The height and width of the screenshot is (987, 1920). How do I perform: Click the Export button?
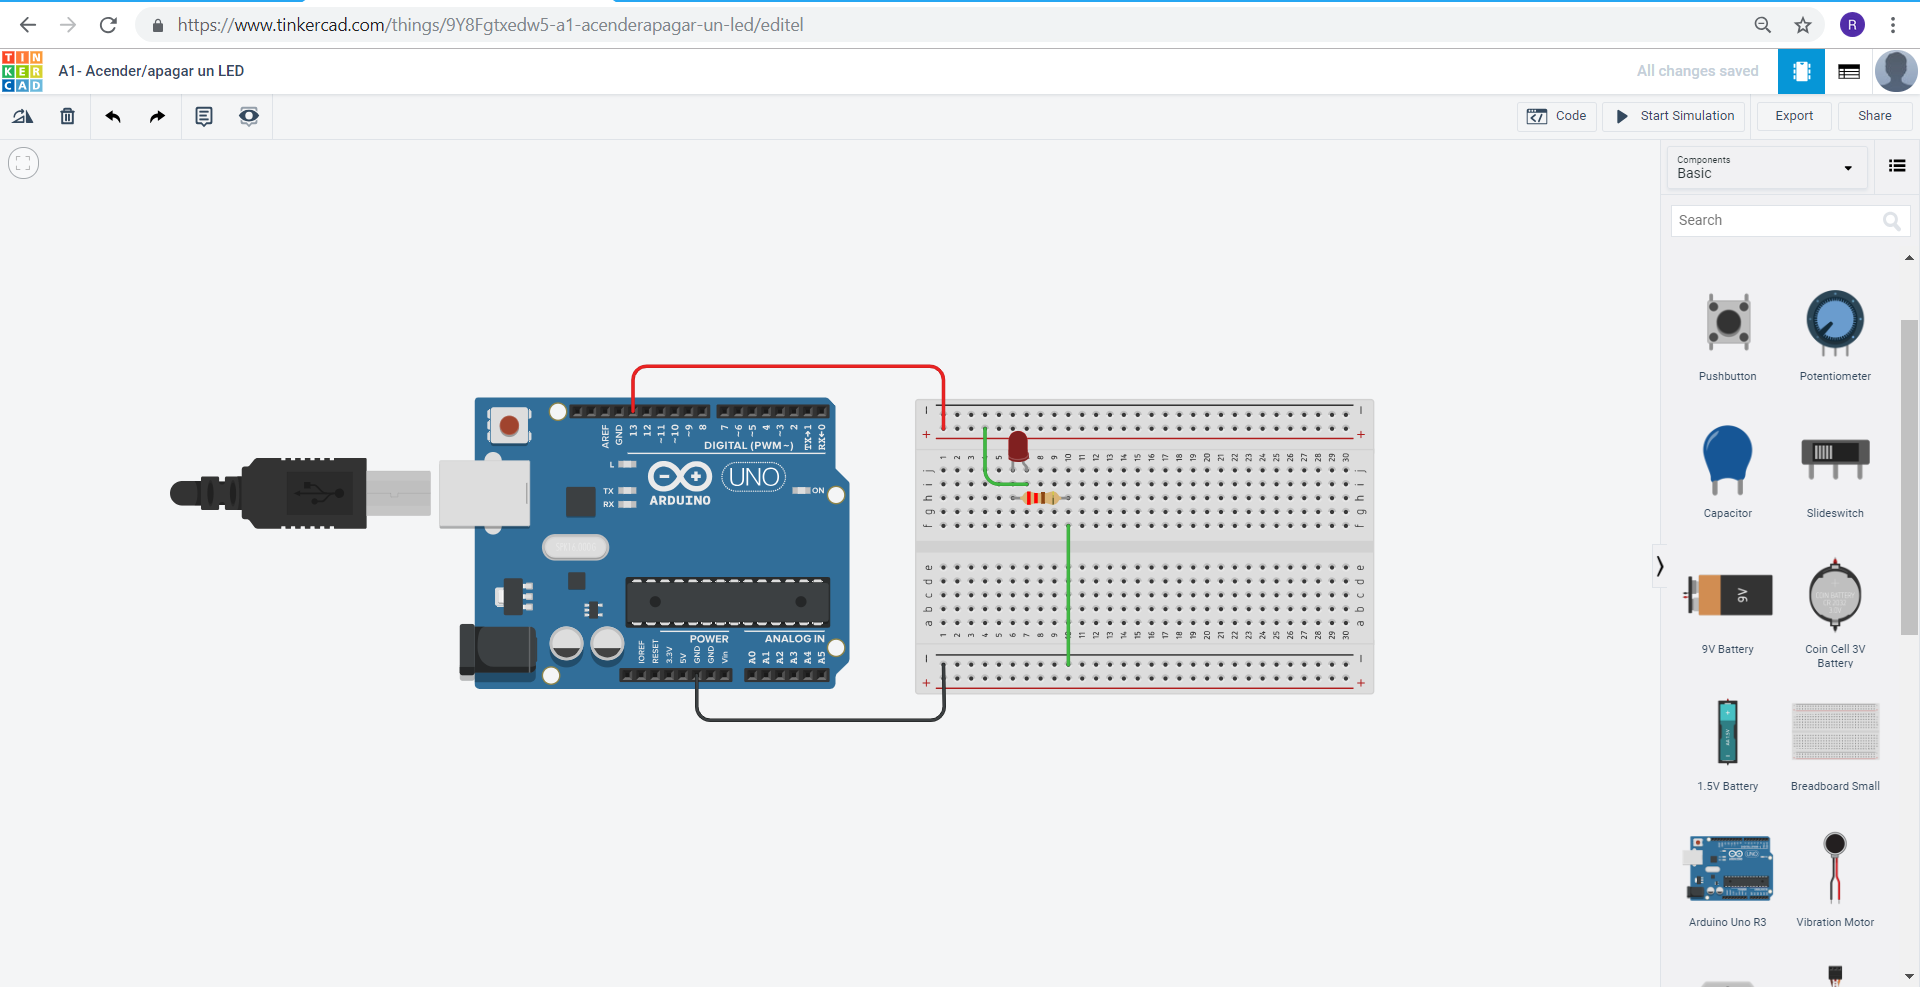[1794, 116]
